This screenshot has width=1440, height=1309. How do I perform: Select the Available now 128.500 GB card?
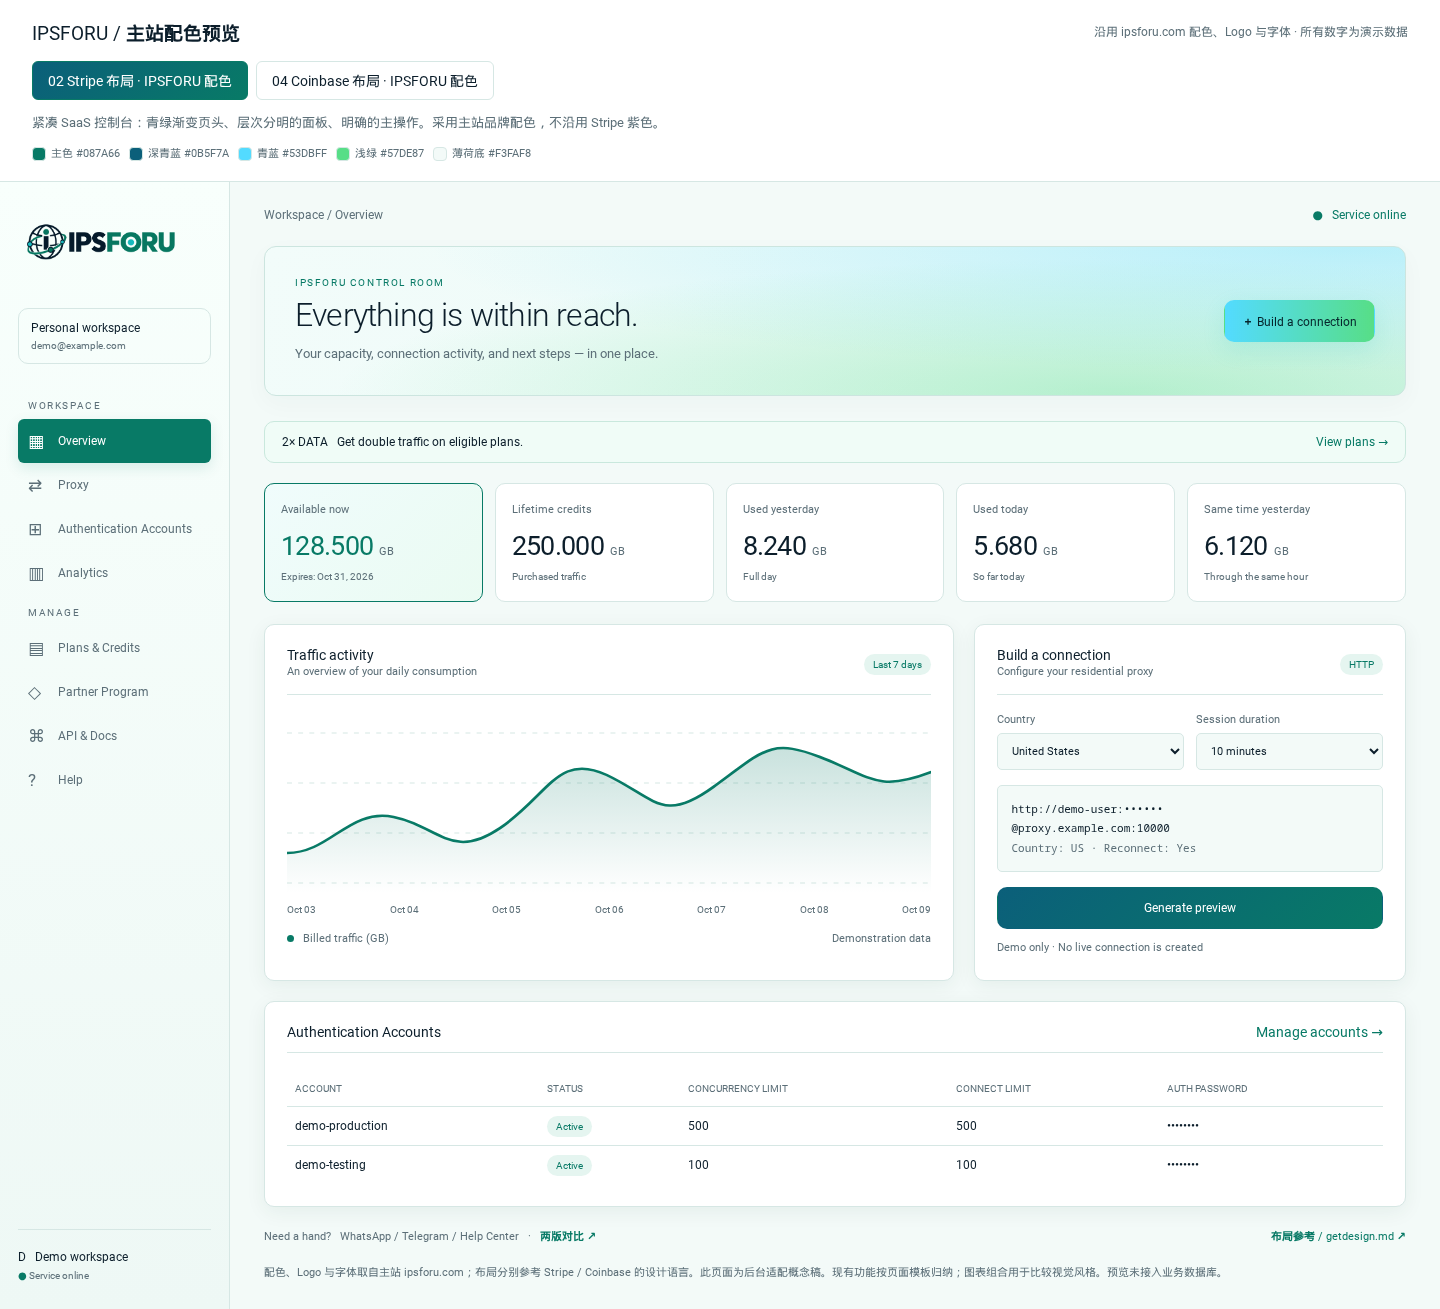pos(373,543)
